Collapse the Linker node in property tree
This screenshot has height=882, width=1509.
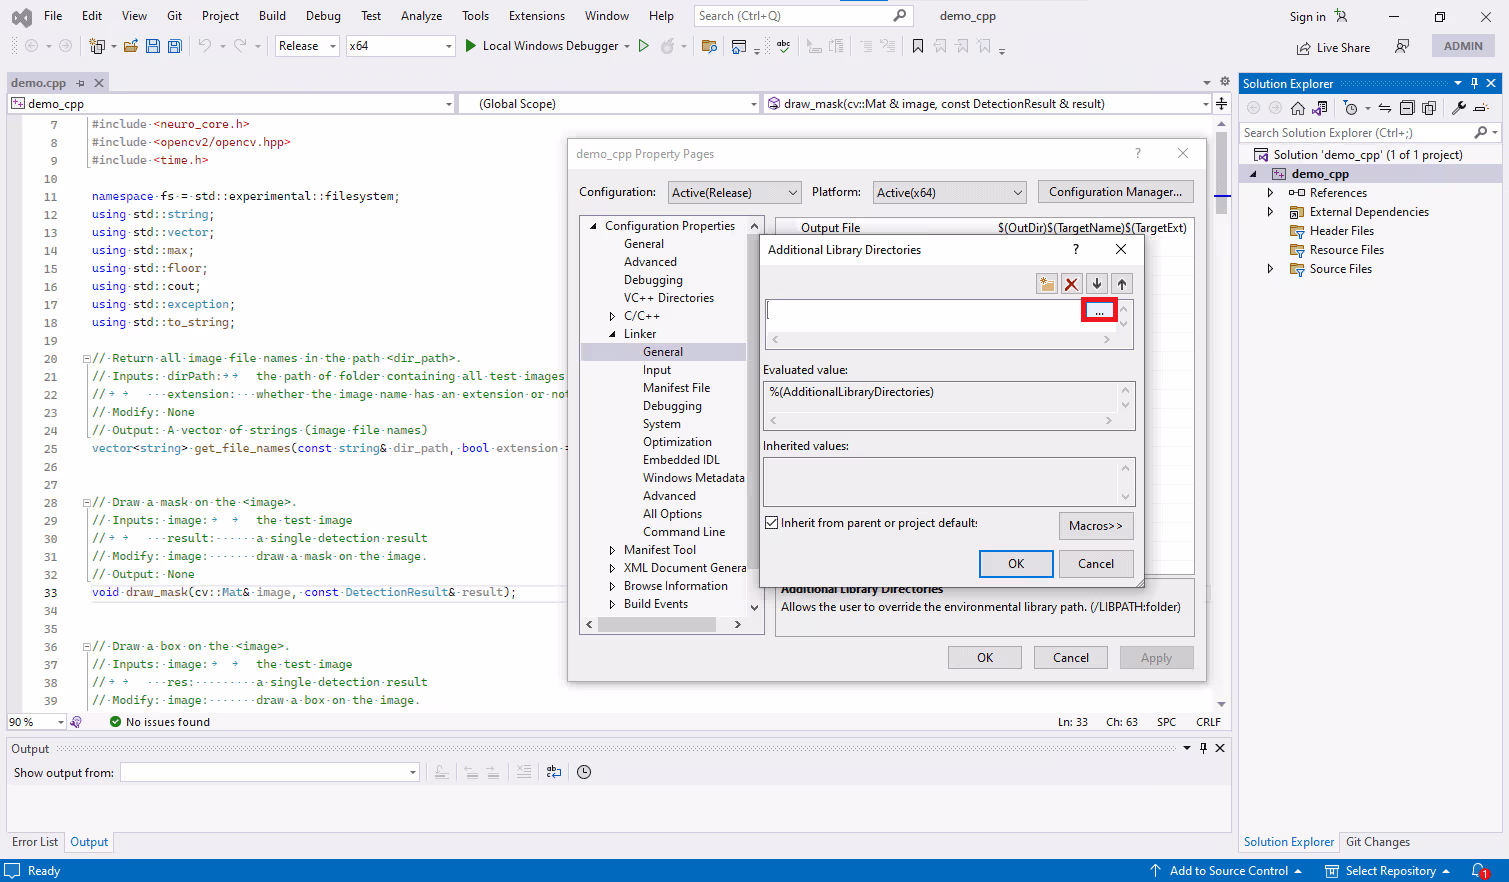[x=612, y=334]
